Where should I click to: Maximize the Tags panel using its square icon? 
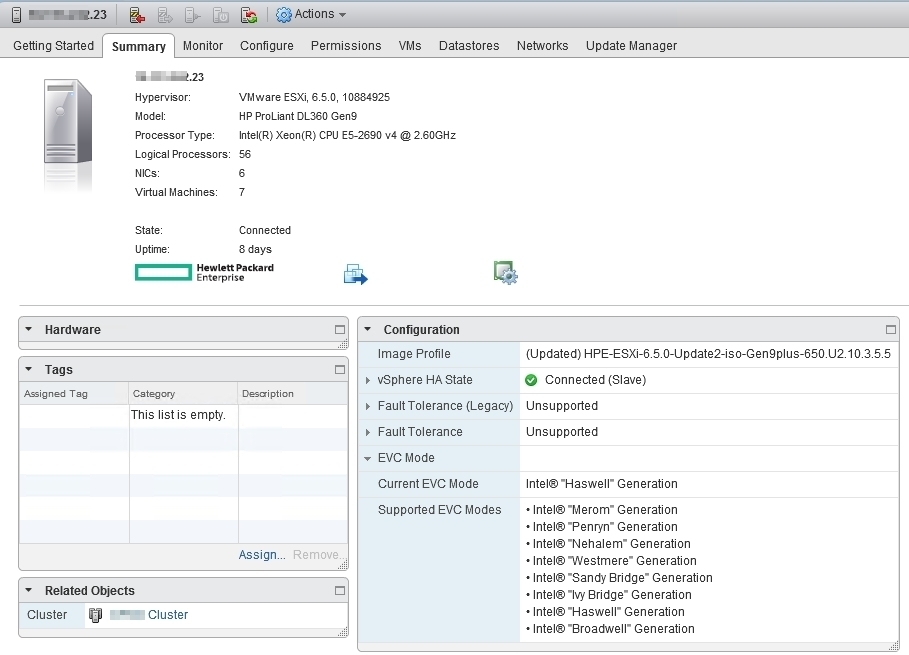(340, 370)
